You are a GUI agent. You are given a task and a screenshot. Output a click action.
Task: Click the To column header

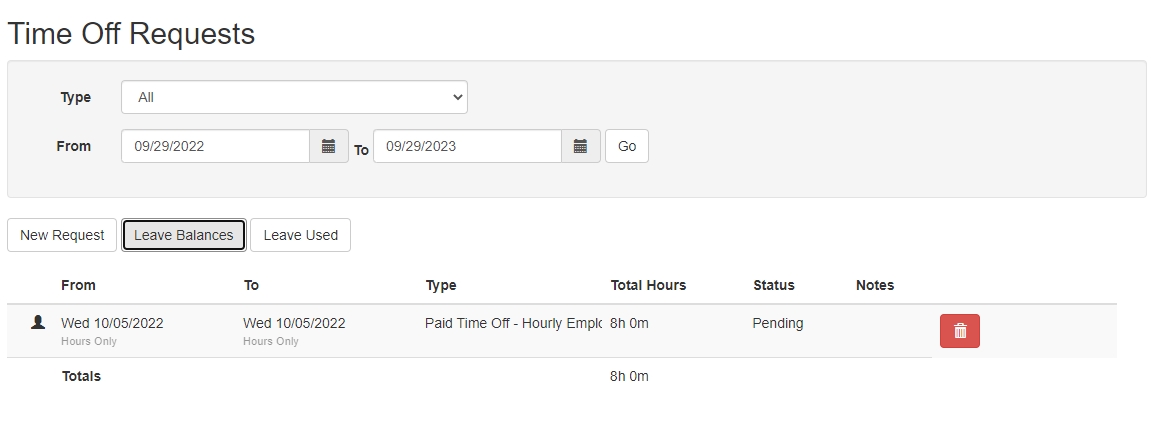click(251, 285)
